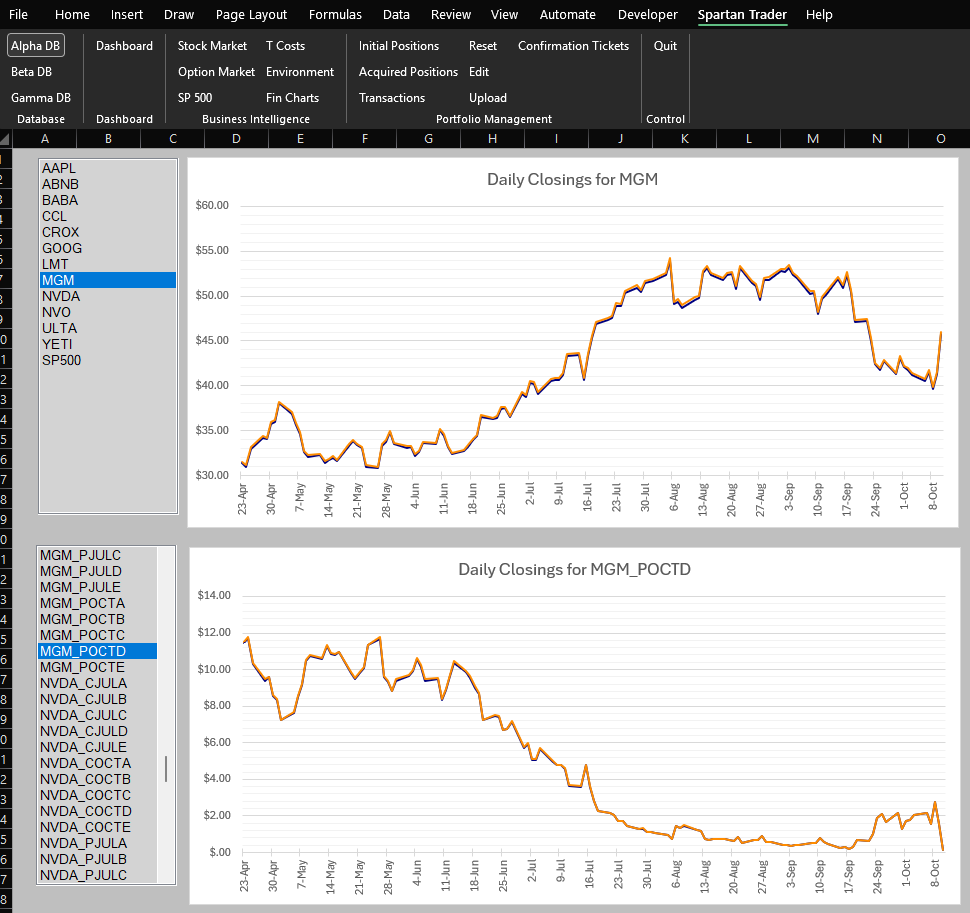This screenshot has height=913, width=970.
Task: Select AAPL in the ticker list
Action: tap(58, 168)
